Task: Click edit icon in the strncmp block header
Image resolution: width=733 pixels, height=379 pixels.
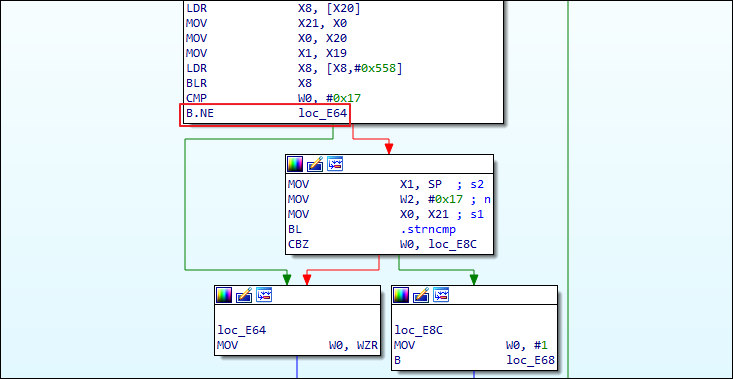Action: [315, 164]
